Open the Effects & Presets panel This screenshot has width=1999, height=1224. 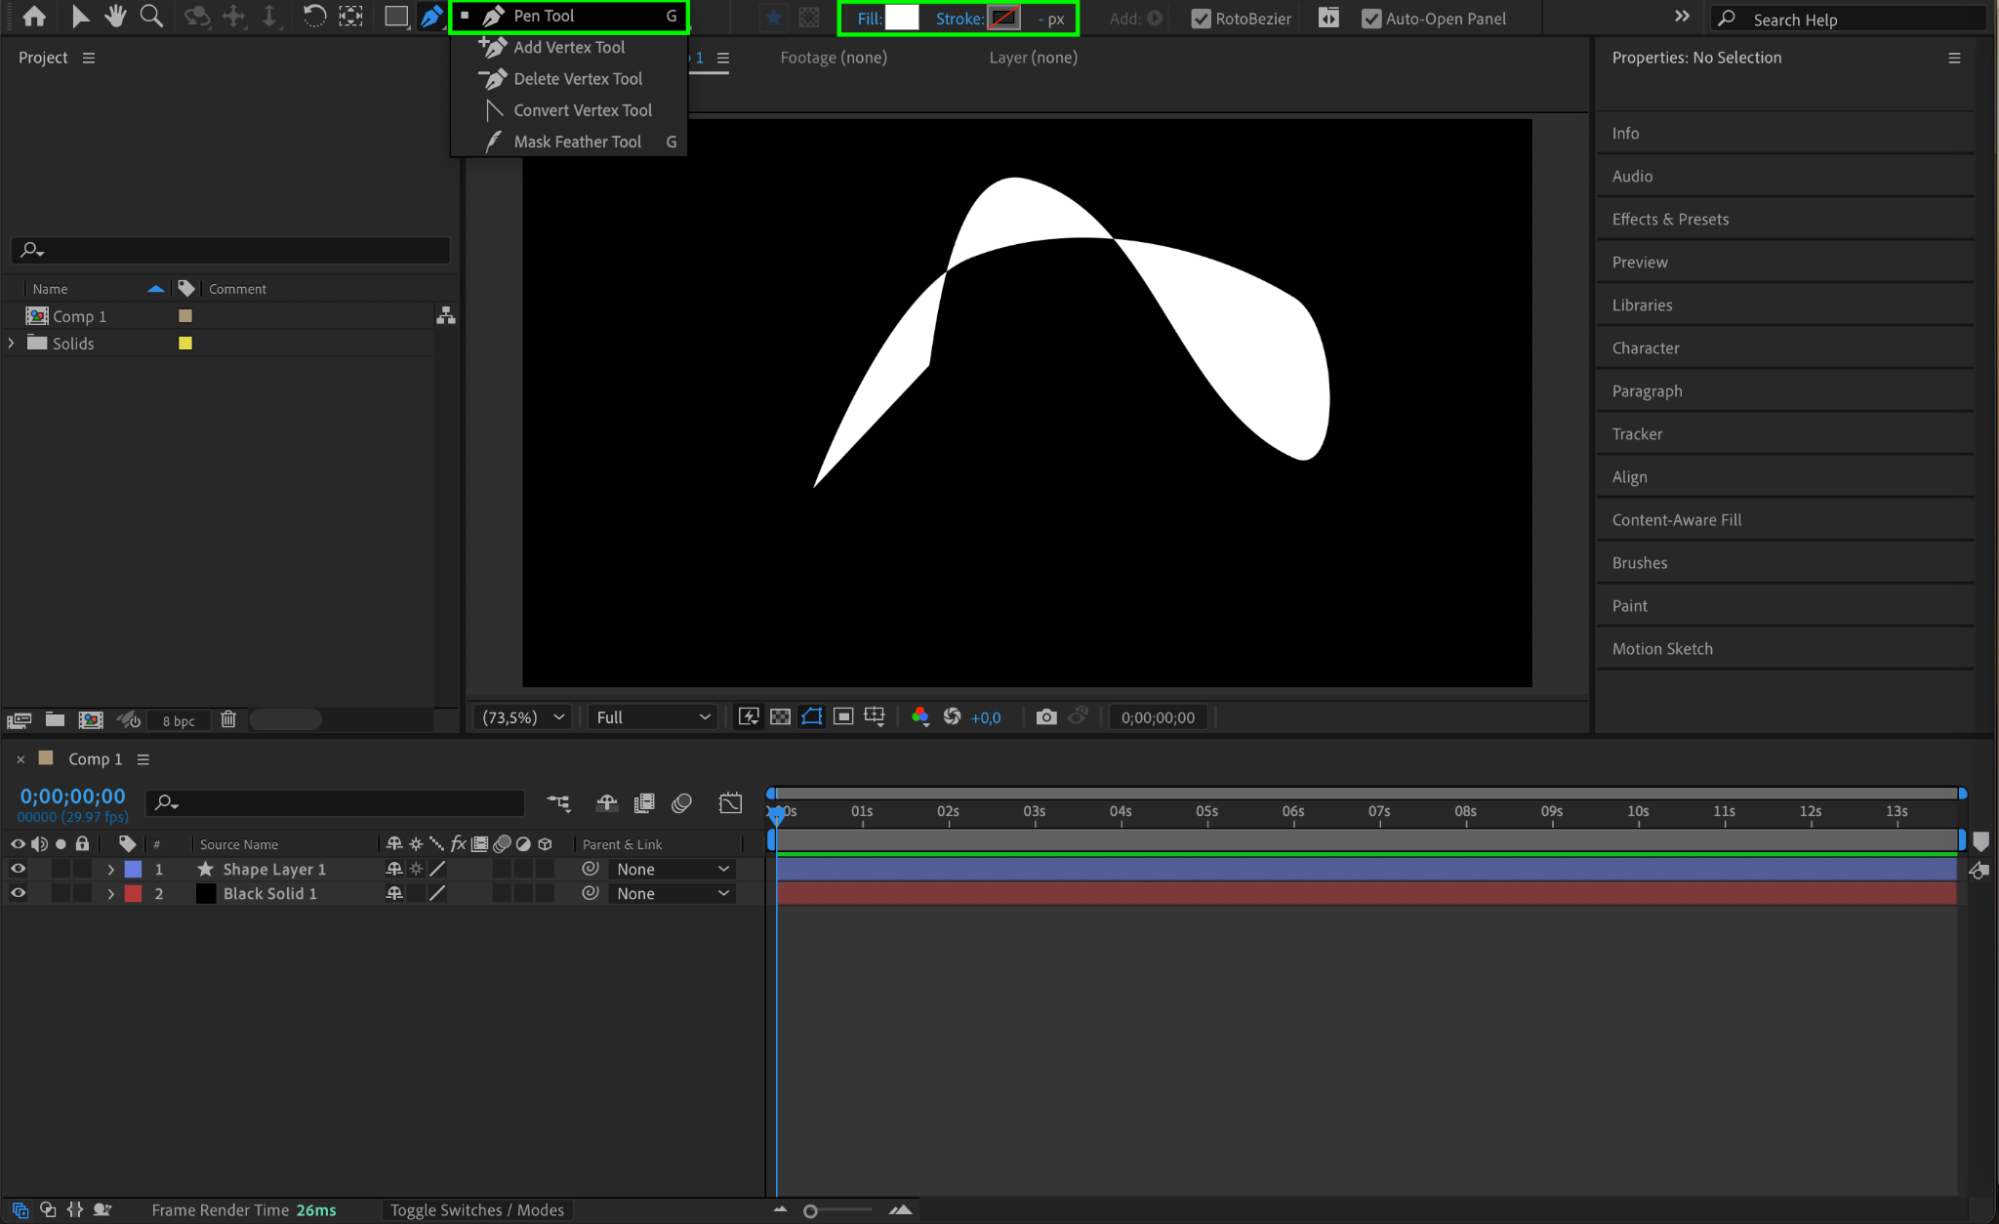1670,219
